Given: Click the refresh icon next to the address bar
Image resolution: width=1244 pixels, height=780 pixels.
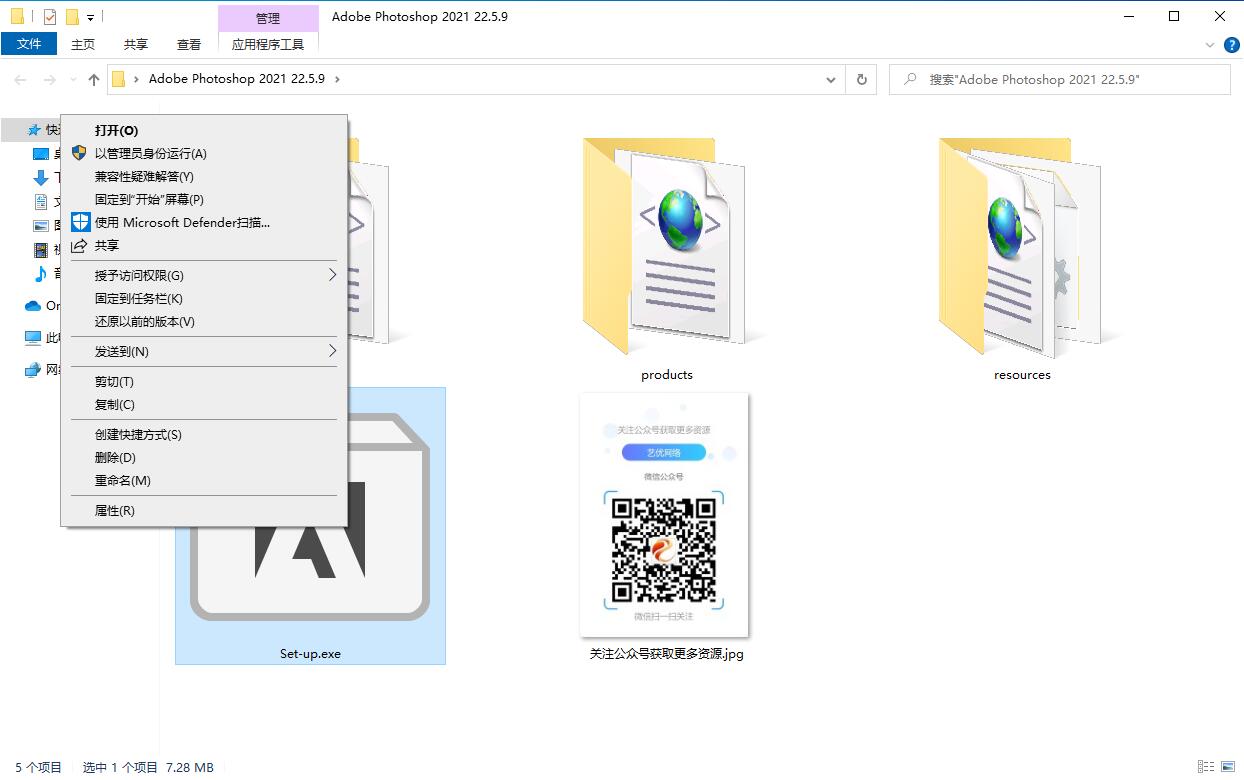Looking at the screenshot, I should point(861,79).
